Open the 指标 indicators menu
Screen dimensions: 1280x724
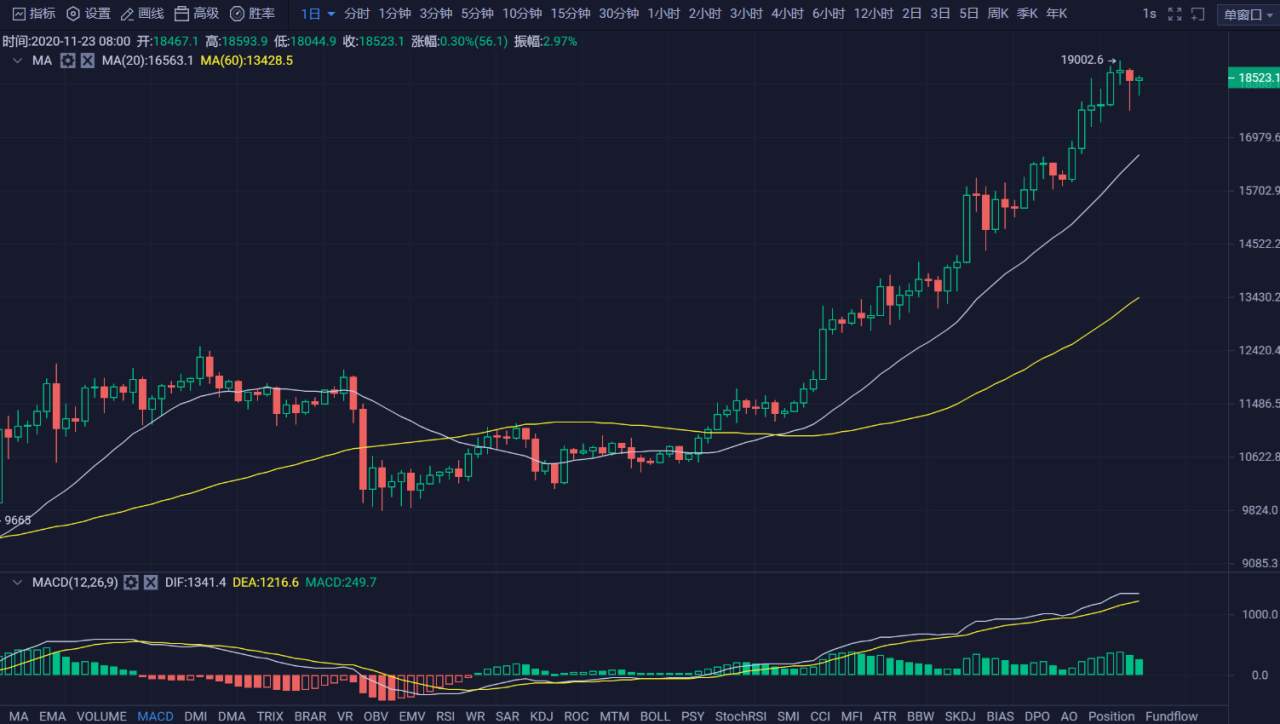tap(33, 13)
